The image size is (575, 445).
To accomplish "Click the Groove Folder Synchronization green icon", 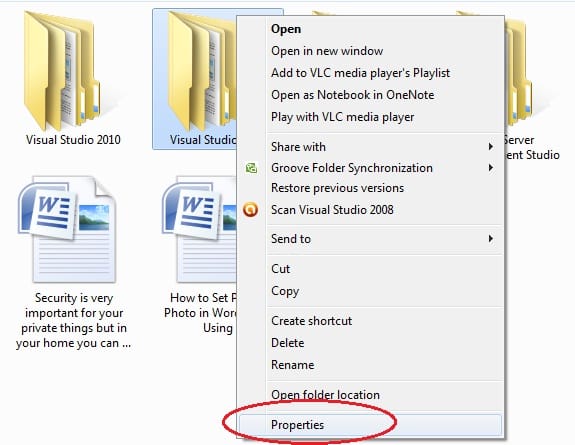I will pos(251,168).
